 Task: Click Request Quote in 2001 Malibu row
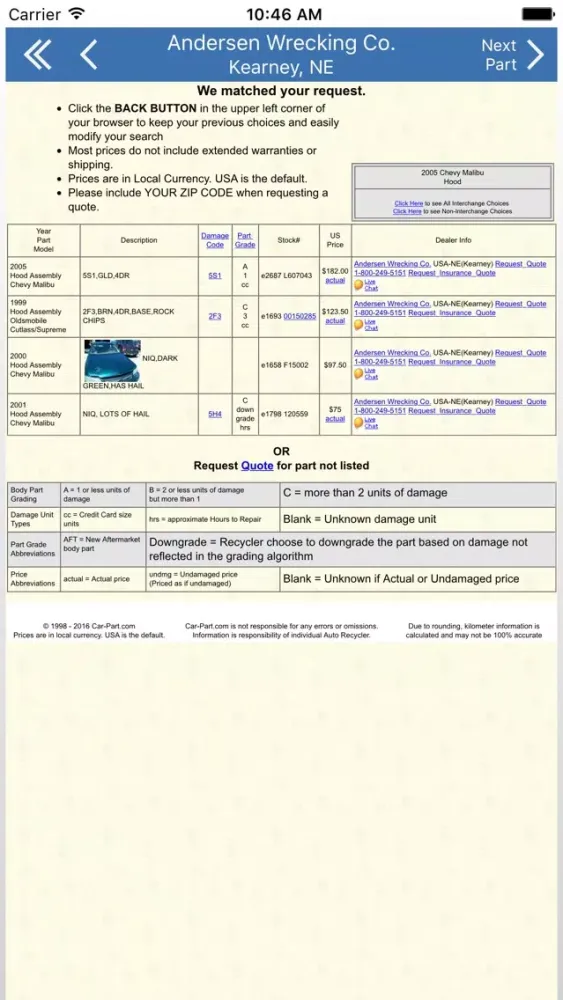tap(520, 402)
